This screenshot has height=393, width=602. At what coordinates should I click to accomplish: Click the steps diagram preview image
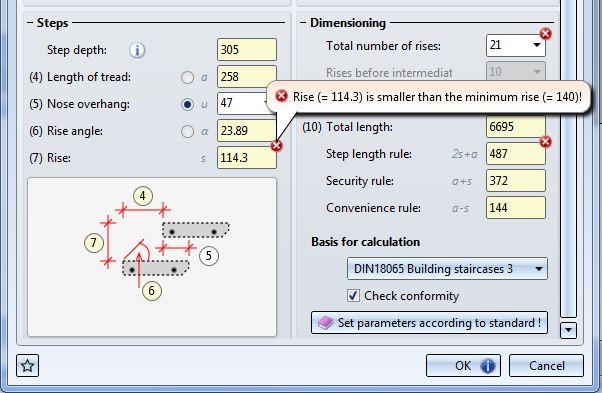[152, 257]
